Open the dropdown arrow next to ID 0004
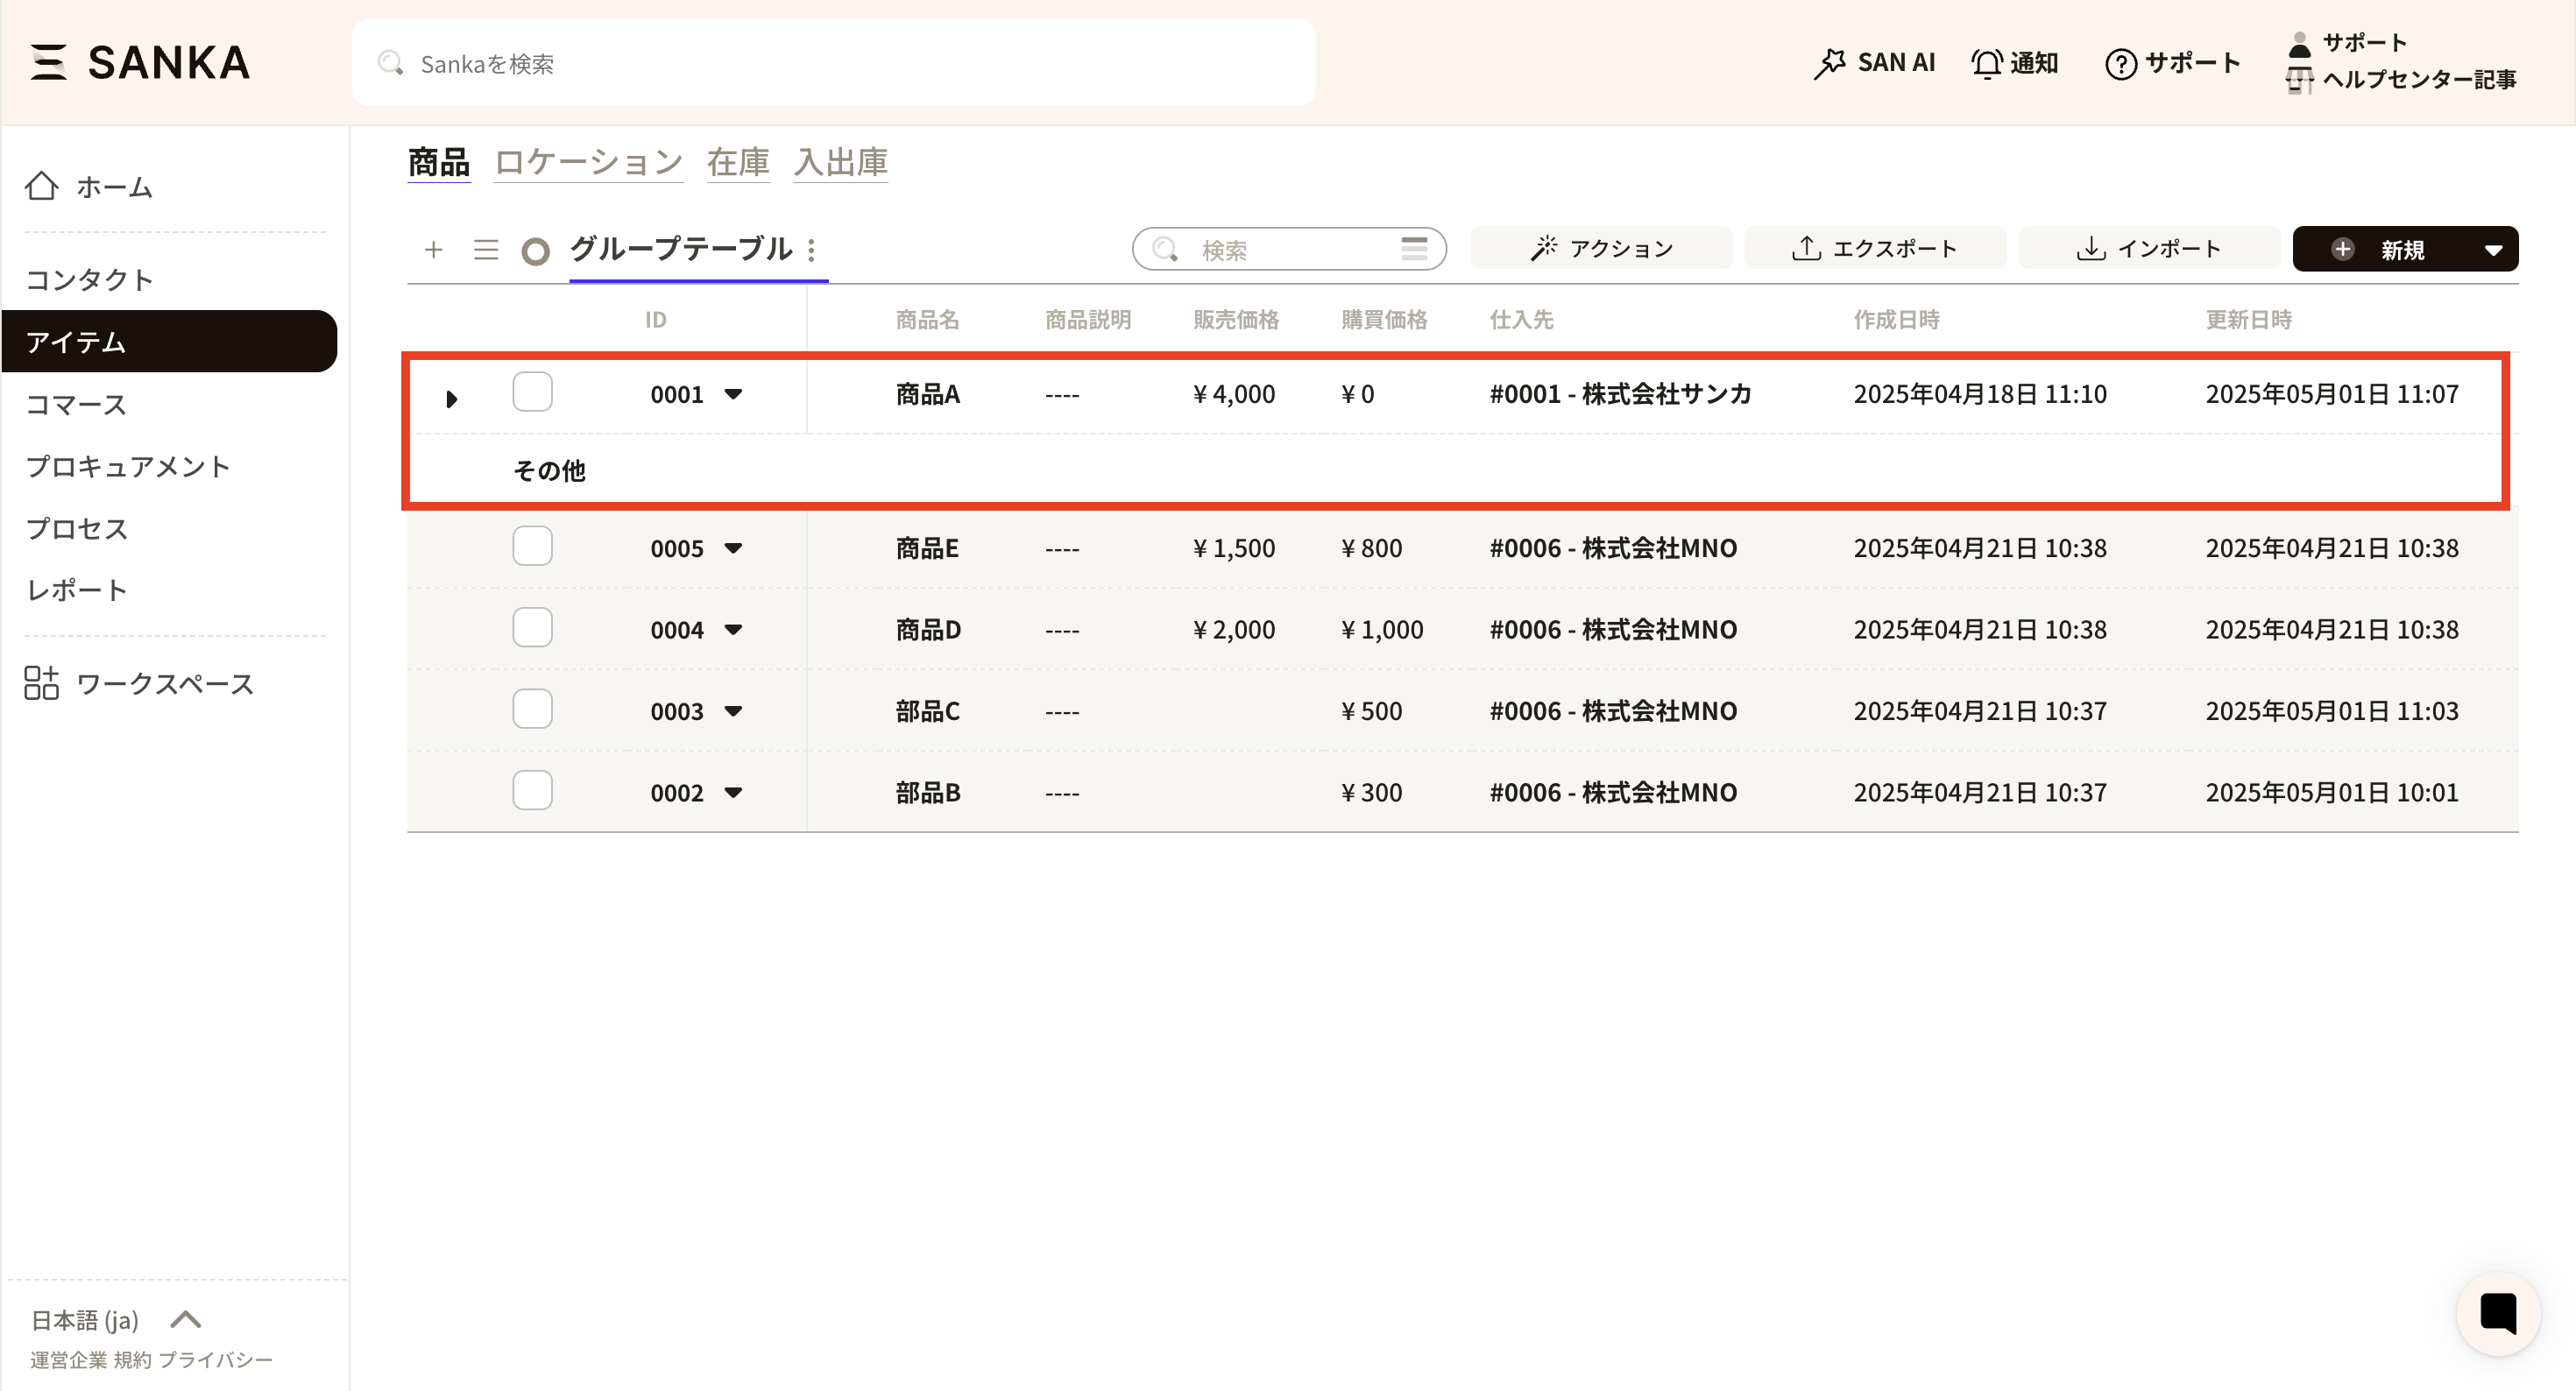The image size is (2576, 1391). click(x=733, y=630)
